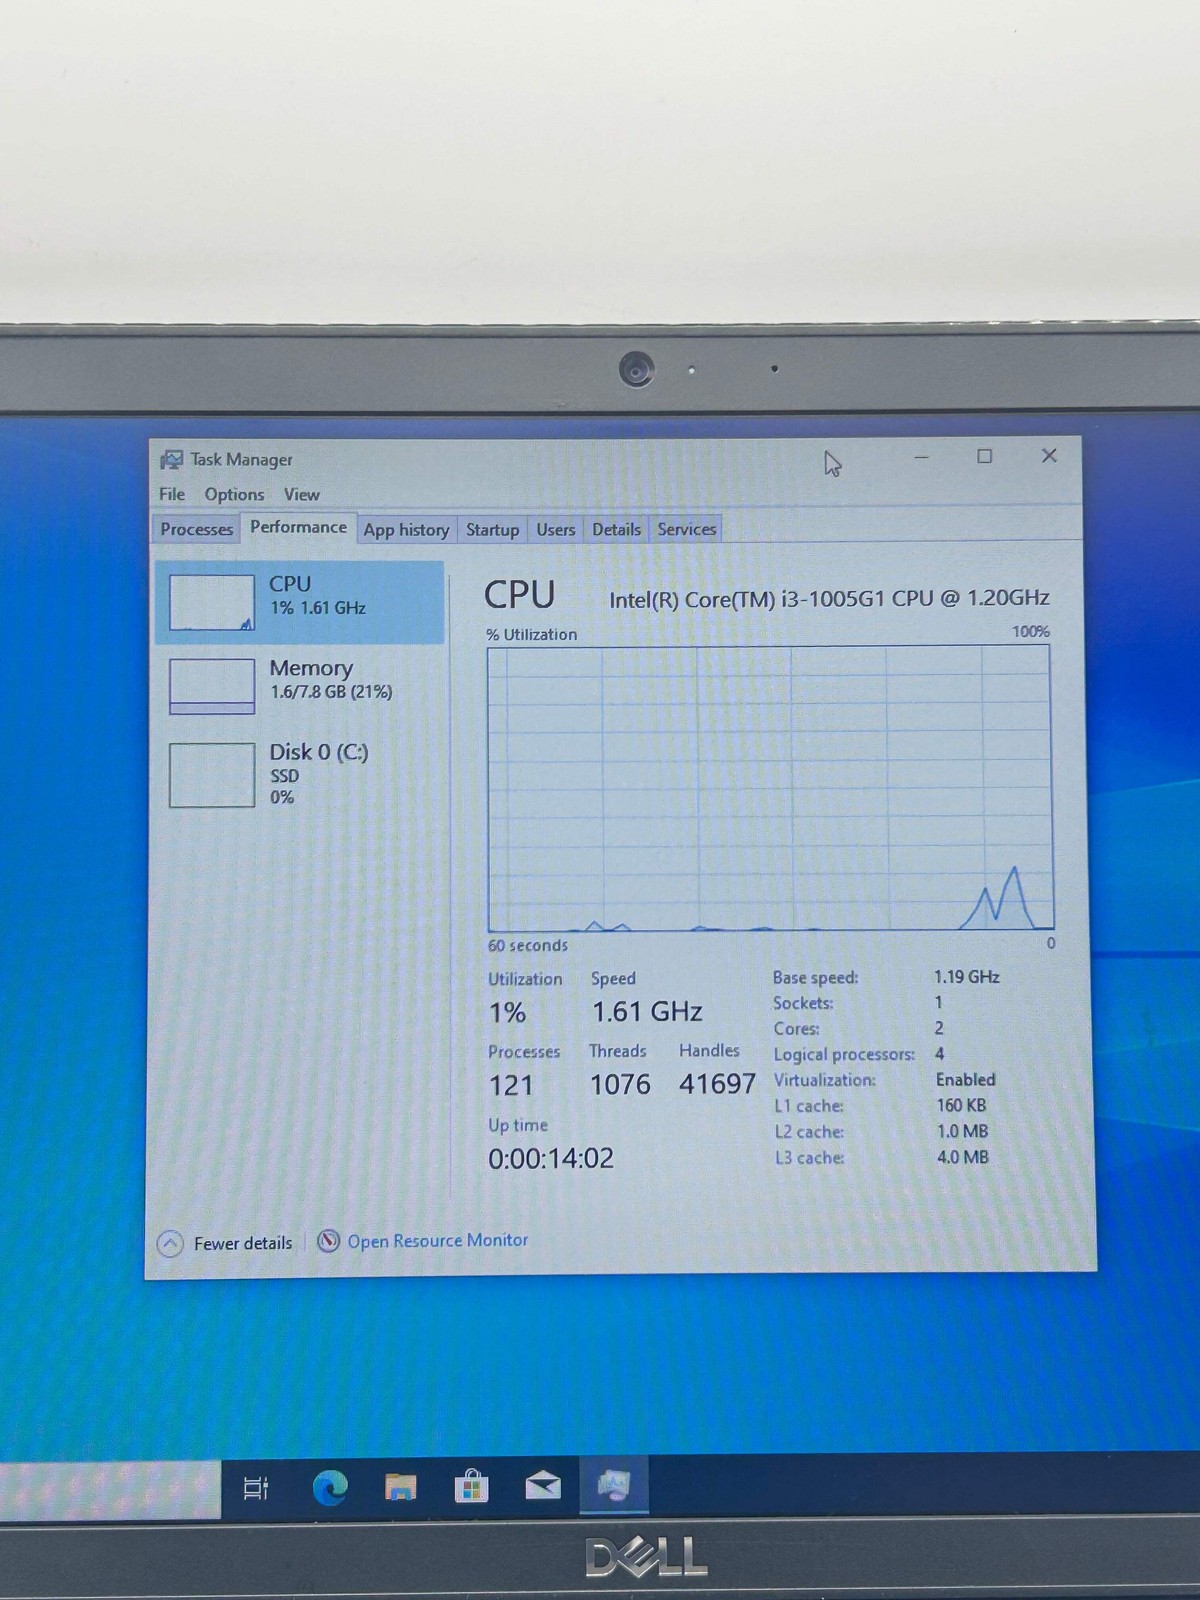Click the taskbar search box
The image size is (1200, 1600).
click(x=110, y=1490)
